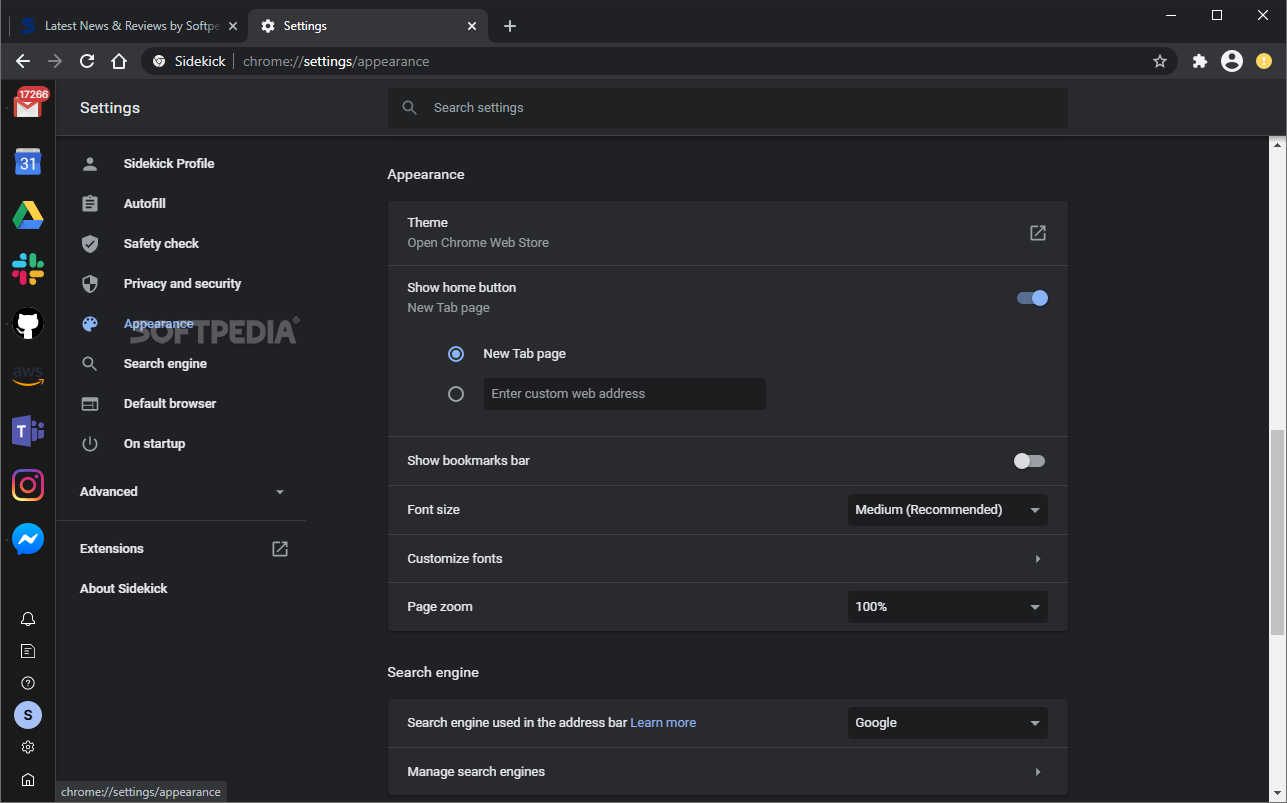Go back with the back arrow
Viewport: 1287px width, 803px height.
click(23, 61)
